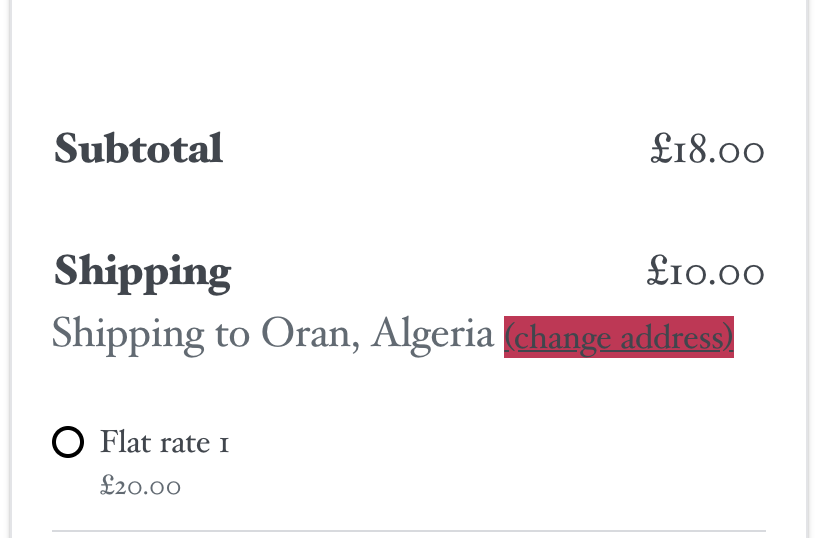Open the change address link
The width and height of the screenshot is (820, 538).
[x=619, y=337]
